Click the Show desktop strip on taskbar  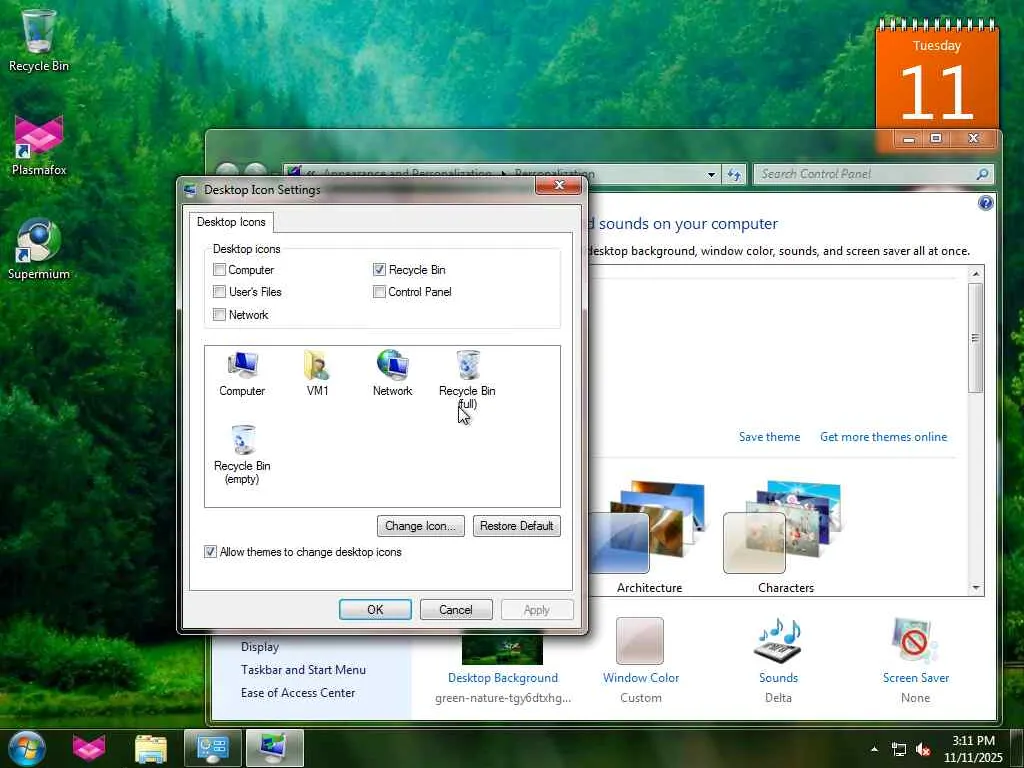(x=1017, y=748)
